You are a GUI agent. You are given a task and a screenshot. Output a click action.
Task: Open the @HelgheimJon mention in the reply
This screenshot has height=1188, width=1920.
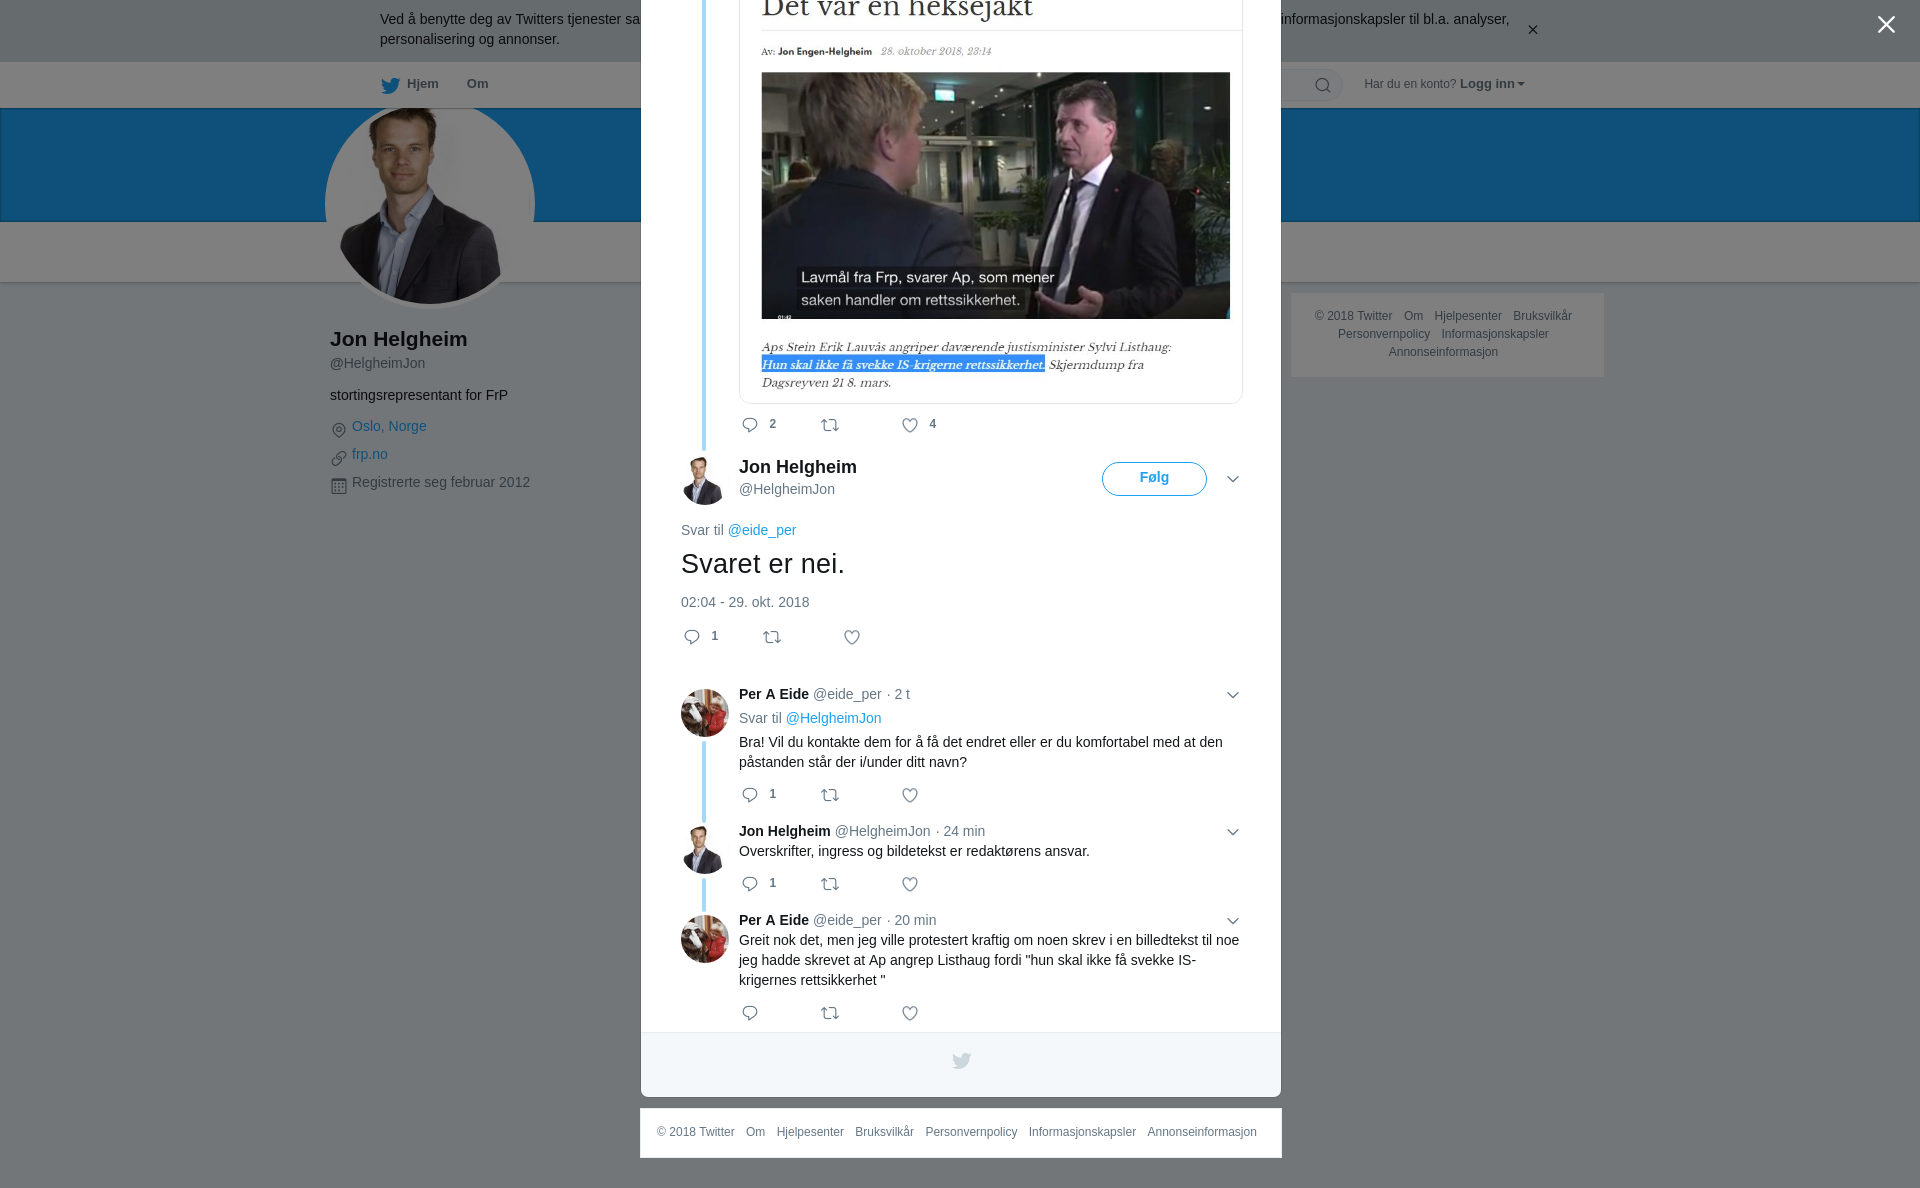[x=834, y=718]
